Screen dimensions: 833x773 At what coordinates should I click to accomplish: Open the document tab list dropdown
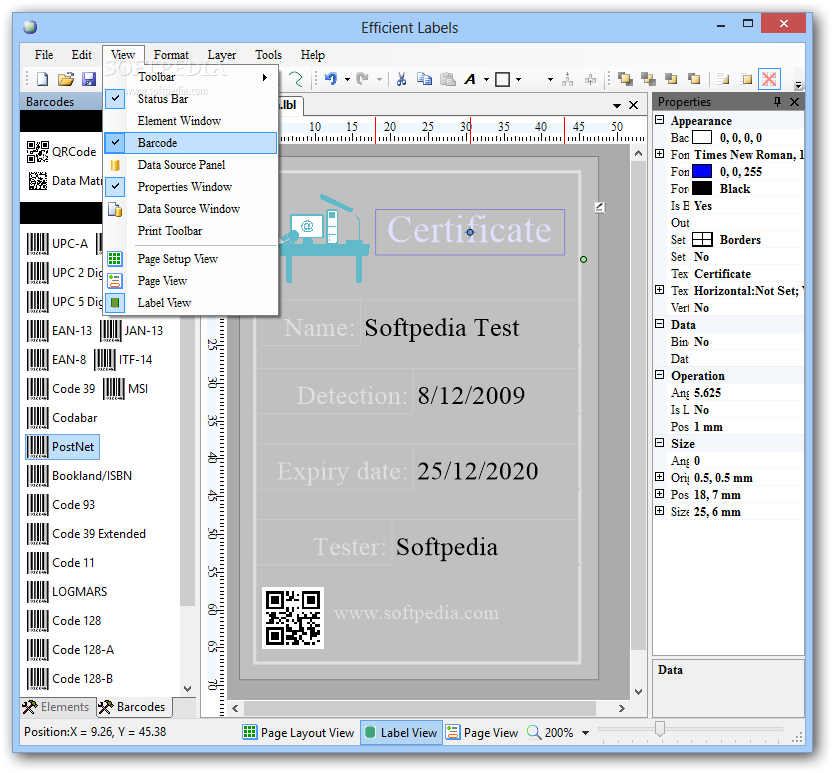pos(617,105)
